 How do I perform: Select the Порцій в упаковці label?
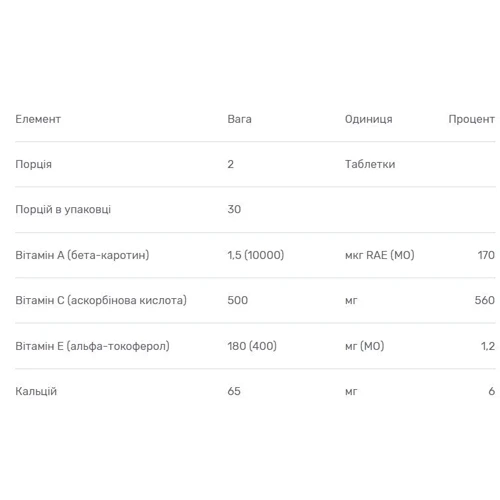coord(63,210)
